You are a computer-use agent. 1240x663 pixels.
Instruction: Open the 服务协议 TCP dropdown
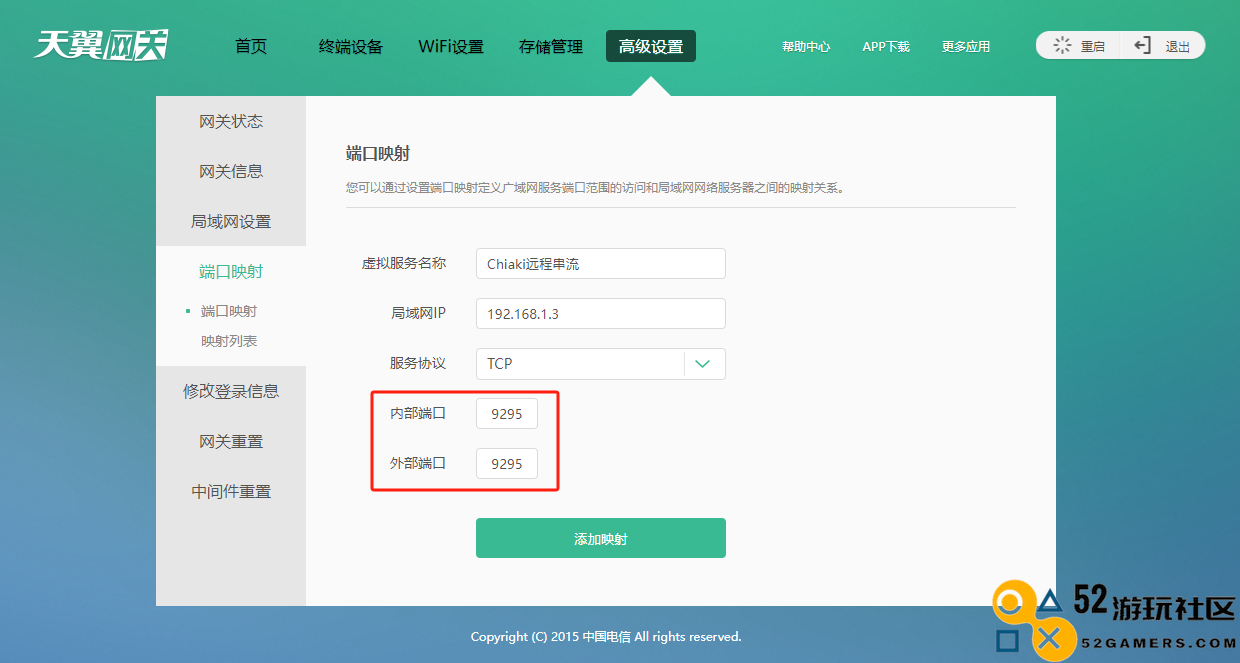pyautogui.click(x=601, y=364)
